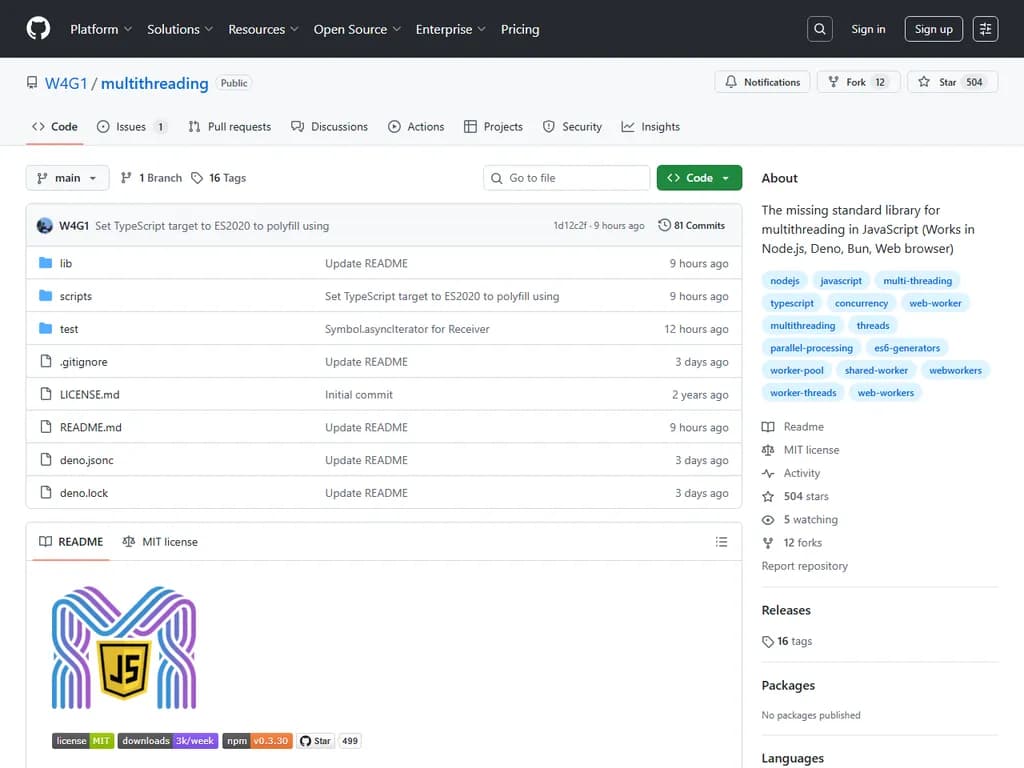Click the multithreading JS logo image
Screen dimensions: 1024x768
(124, 648)
